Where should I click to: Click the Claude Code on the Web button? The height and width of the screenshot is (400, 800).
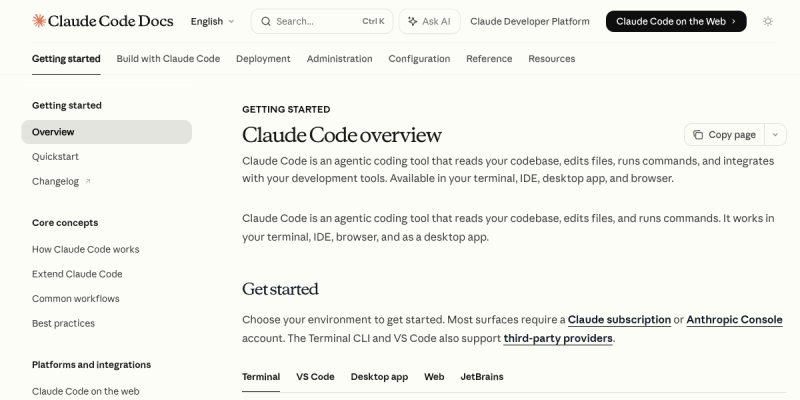676,21
